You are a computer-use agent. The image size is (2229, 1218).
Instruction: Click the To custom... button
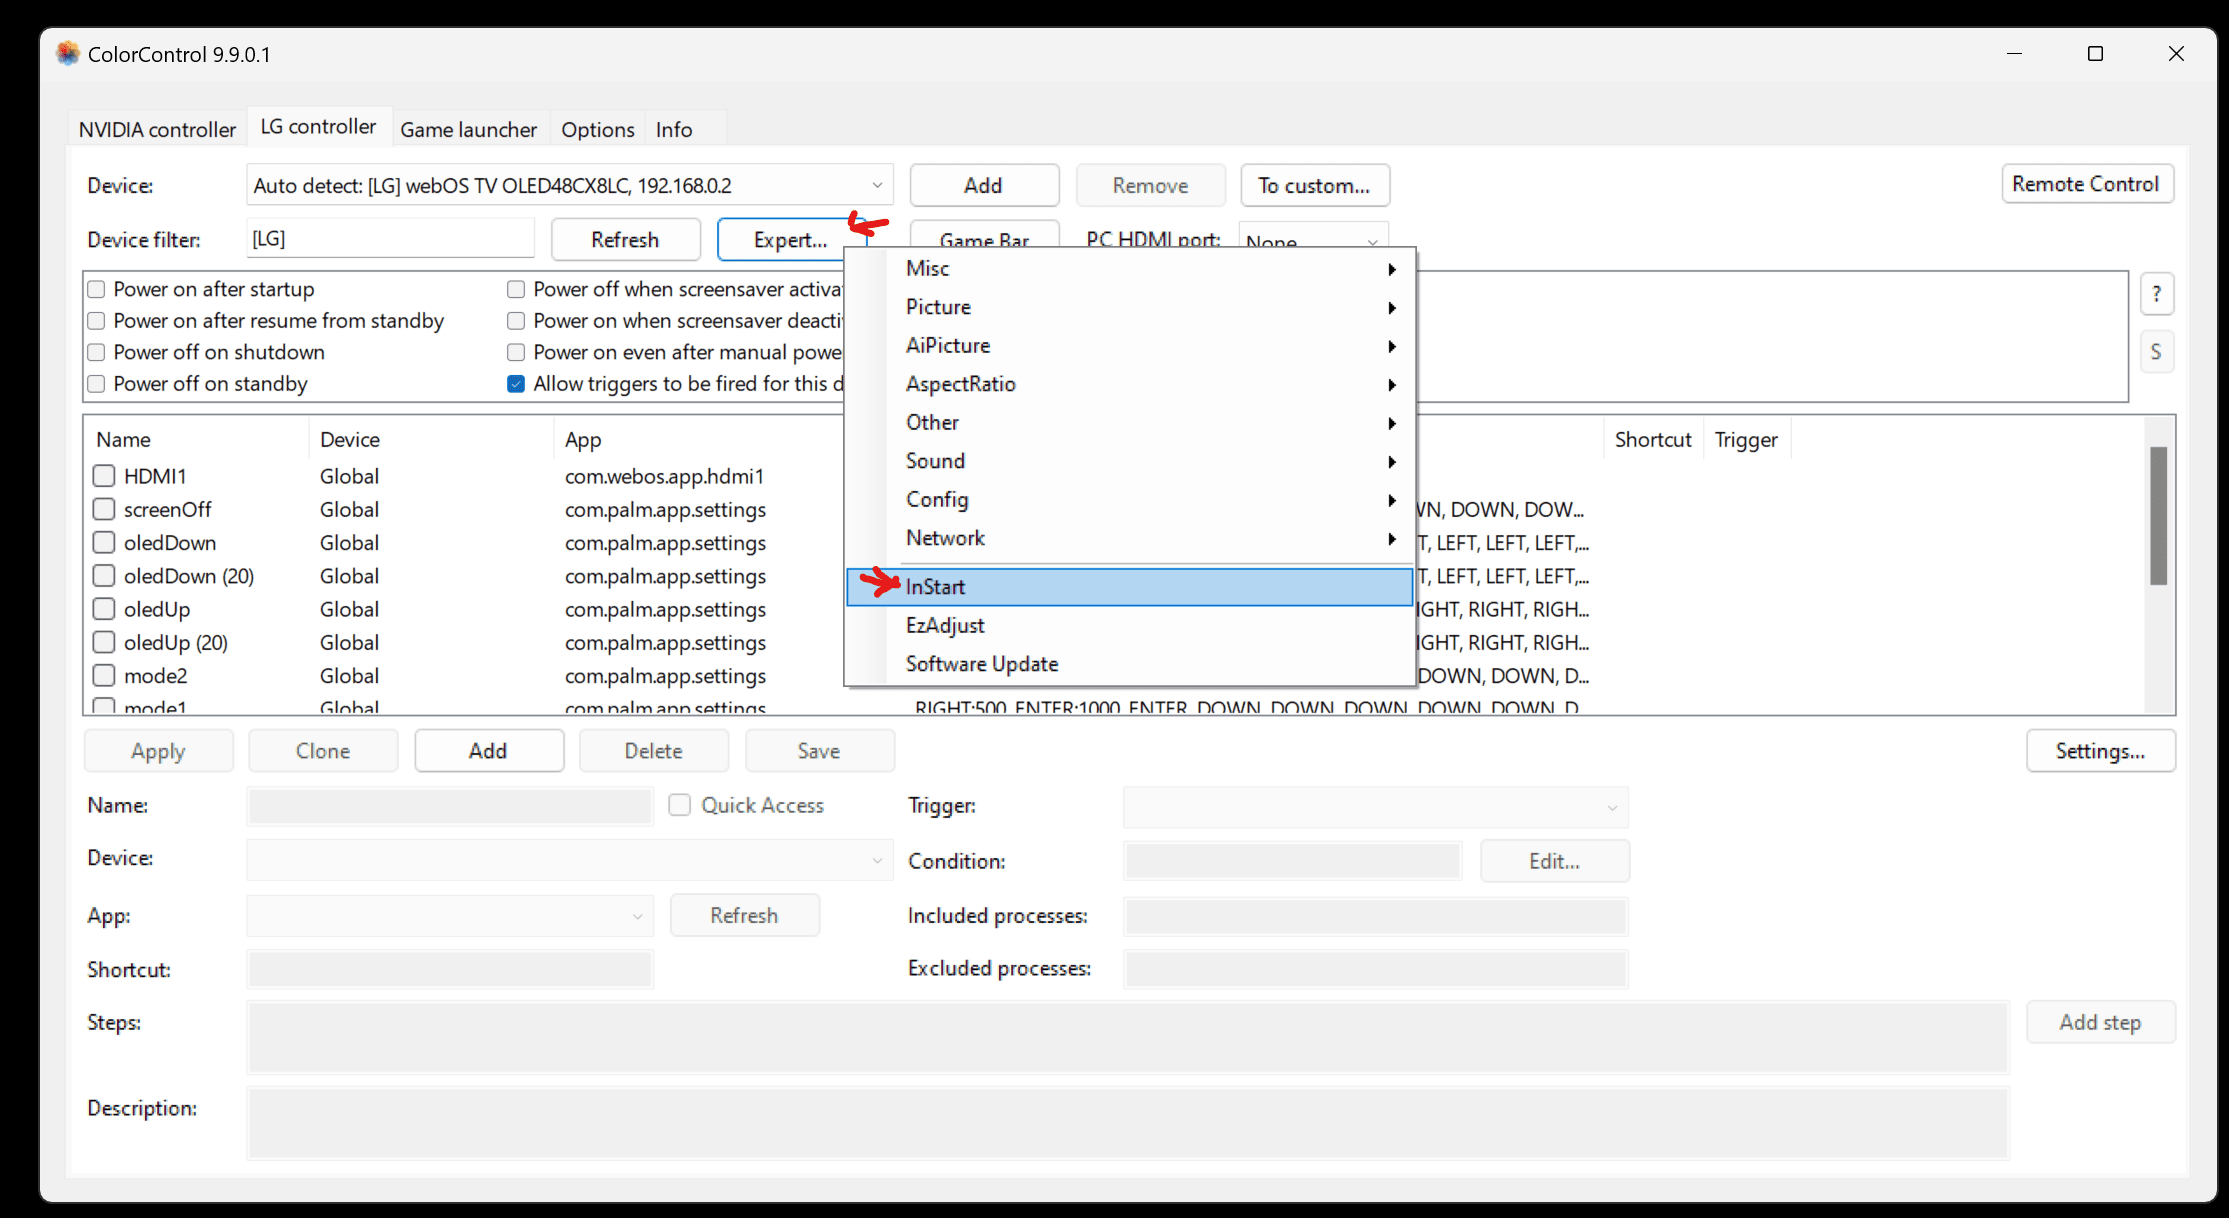pyautogui.click(x=1314, y=185)
